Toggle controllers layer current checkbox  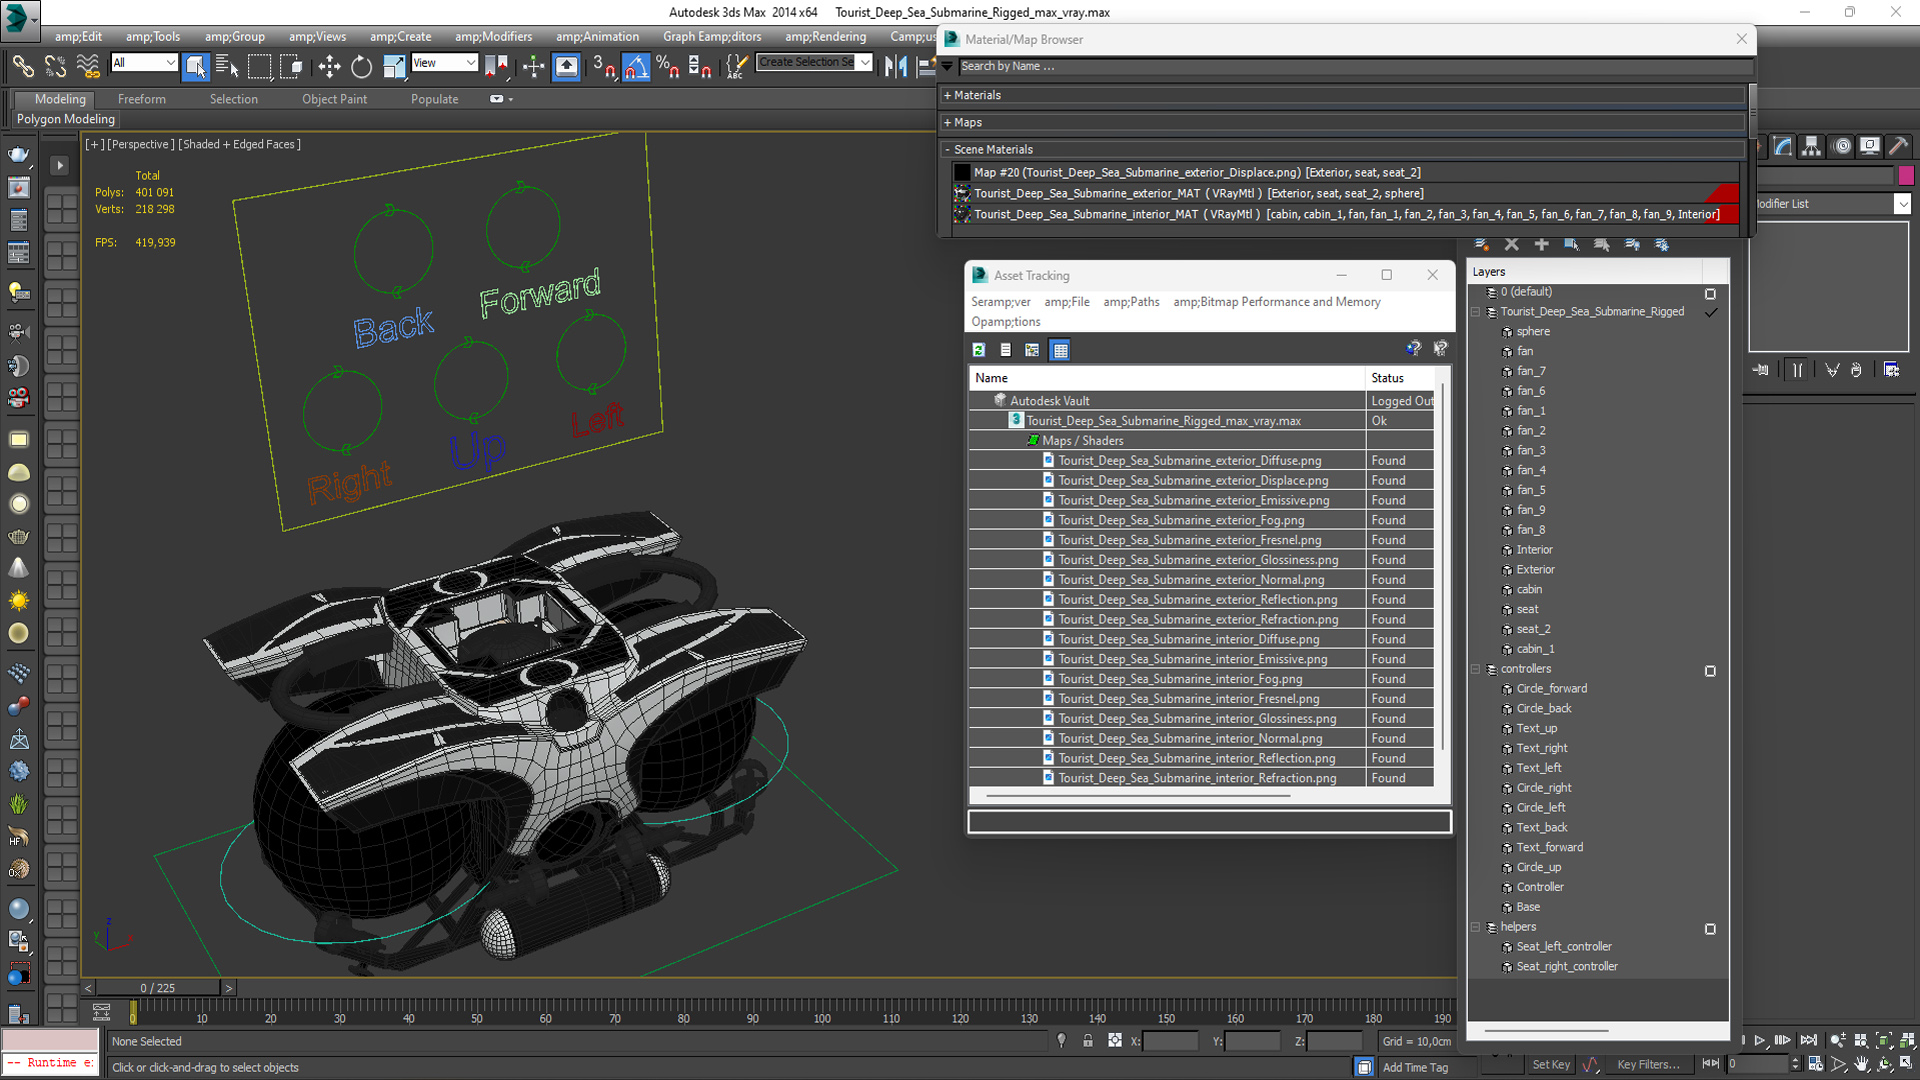pyautogui.click(x=1710, y=670)
